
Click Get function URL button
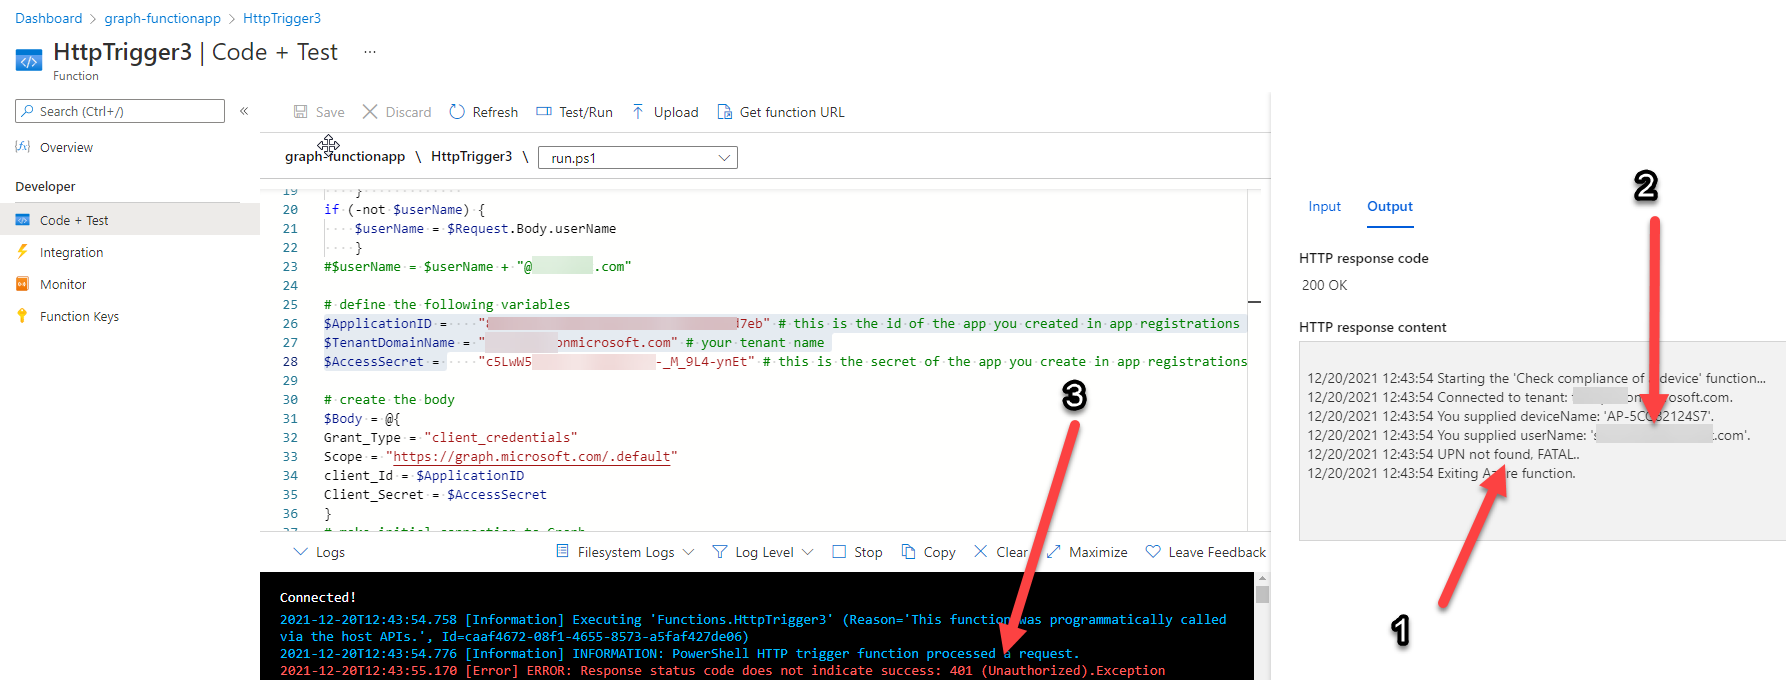(x=781, y=112)
